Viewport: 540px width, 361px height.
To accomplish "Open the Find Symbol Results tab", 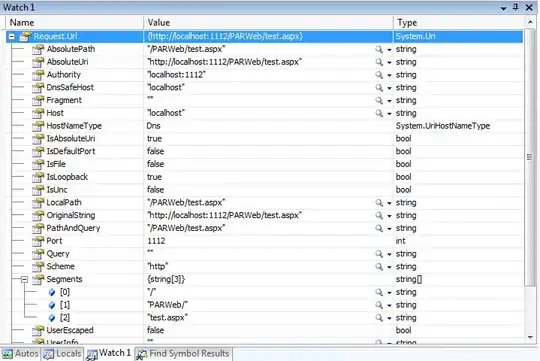I will coord(184,354).
